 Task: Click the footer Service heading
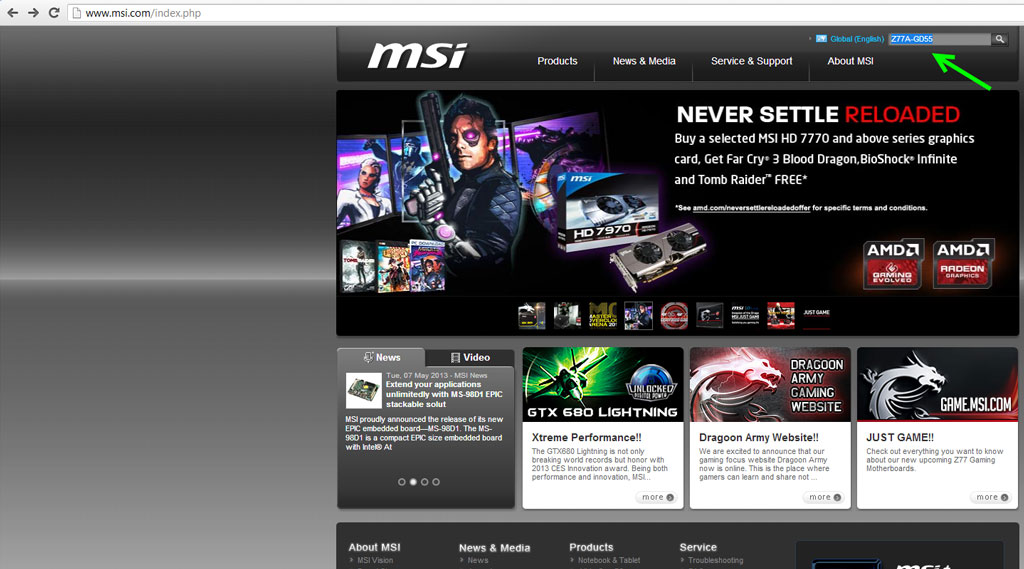coord(698,547)
